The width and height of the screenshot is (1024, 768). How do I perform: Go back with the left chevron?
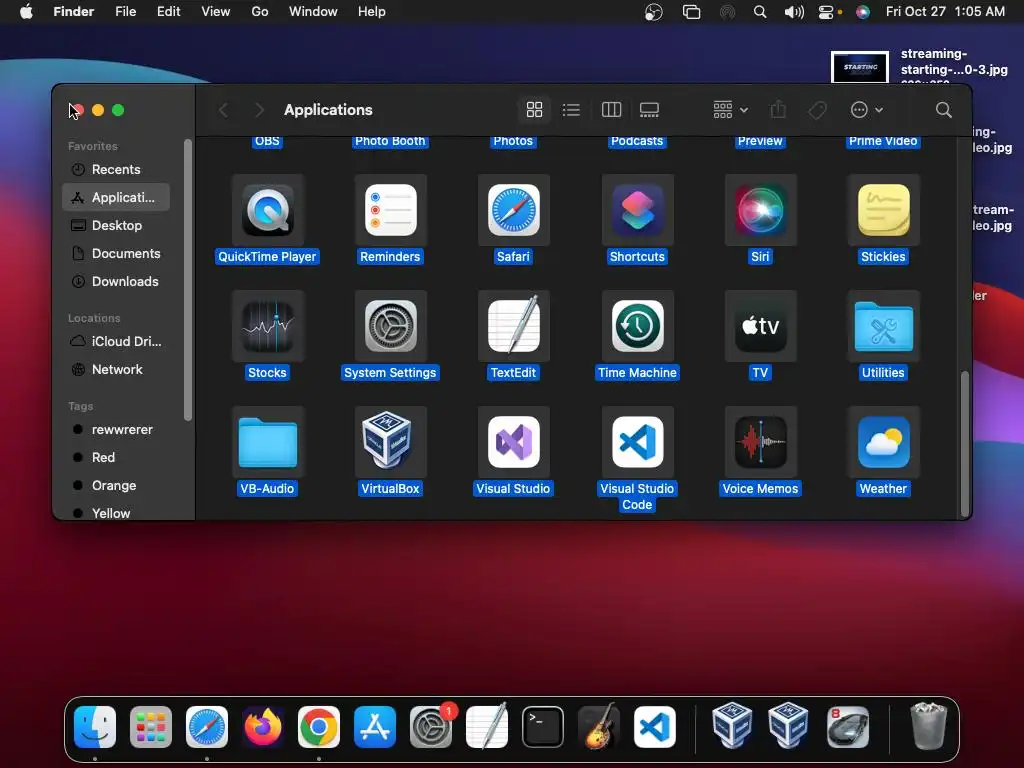[223, 110]
